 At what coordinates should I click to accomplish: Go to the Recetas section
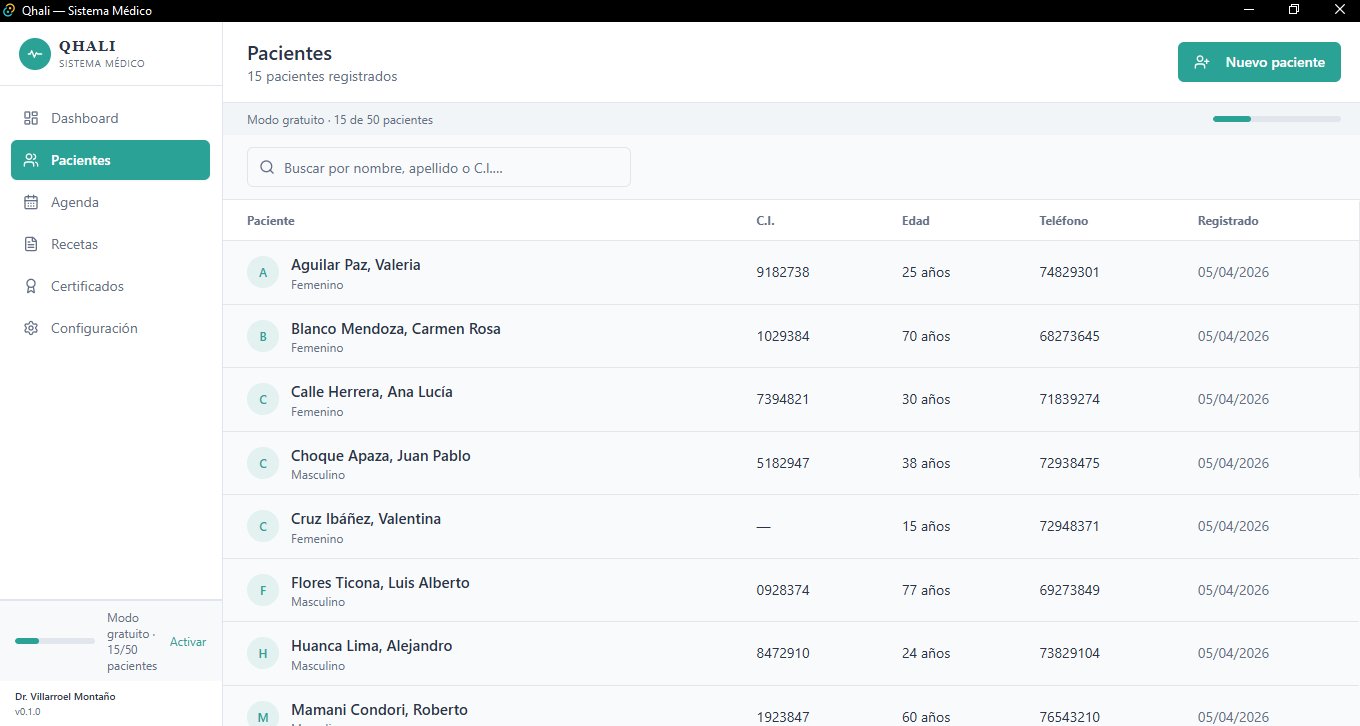click(74, 244)
